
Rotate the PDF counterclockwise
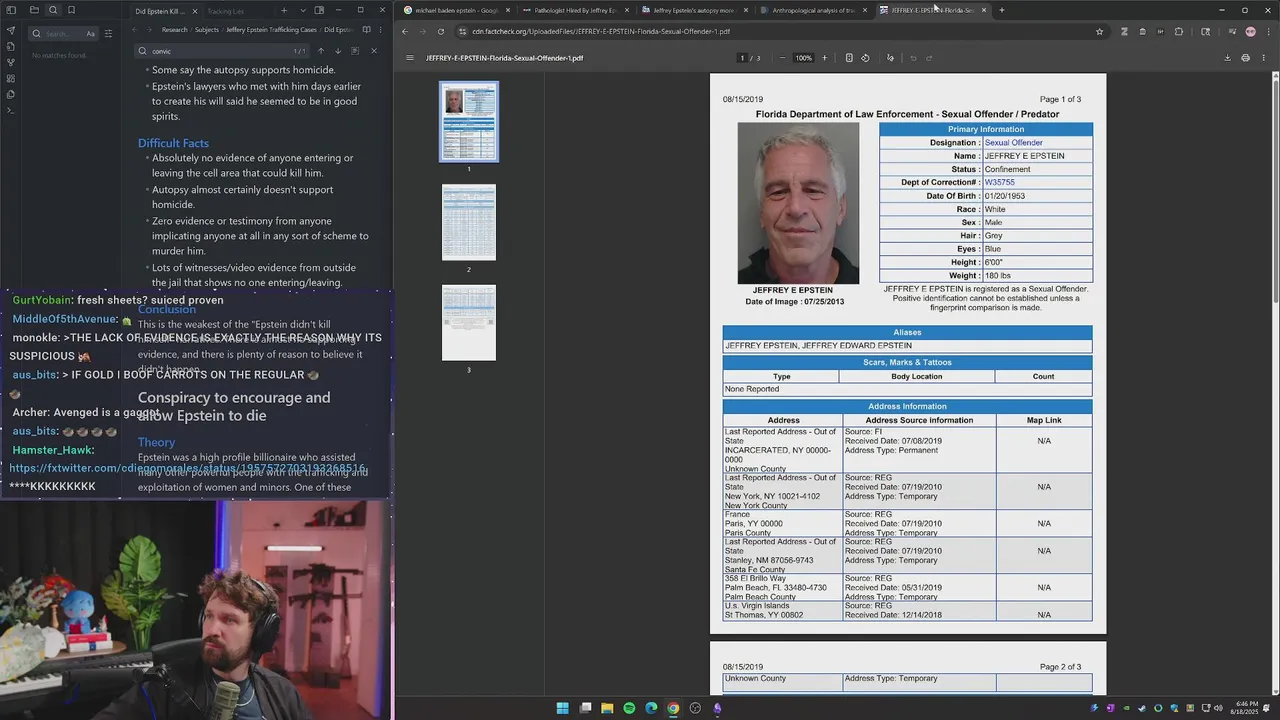865,58
